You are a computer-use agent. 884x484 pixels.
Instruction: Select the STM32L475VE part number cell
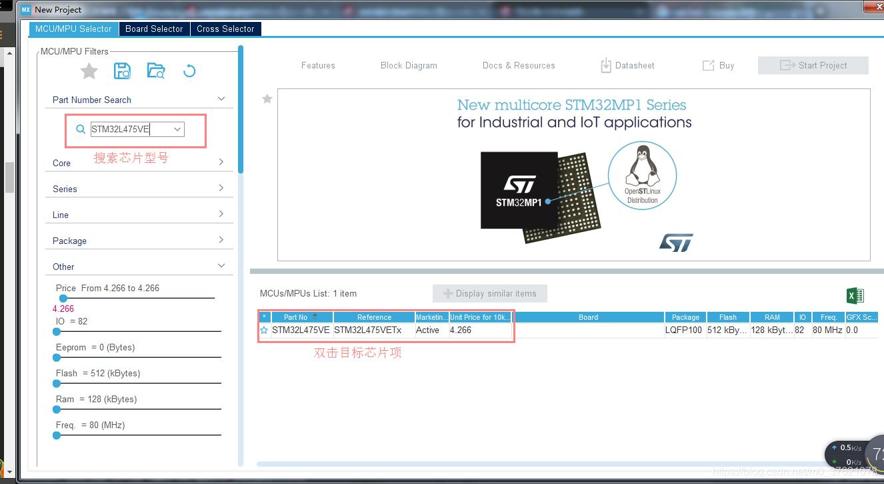click(x=300, y=330)
